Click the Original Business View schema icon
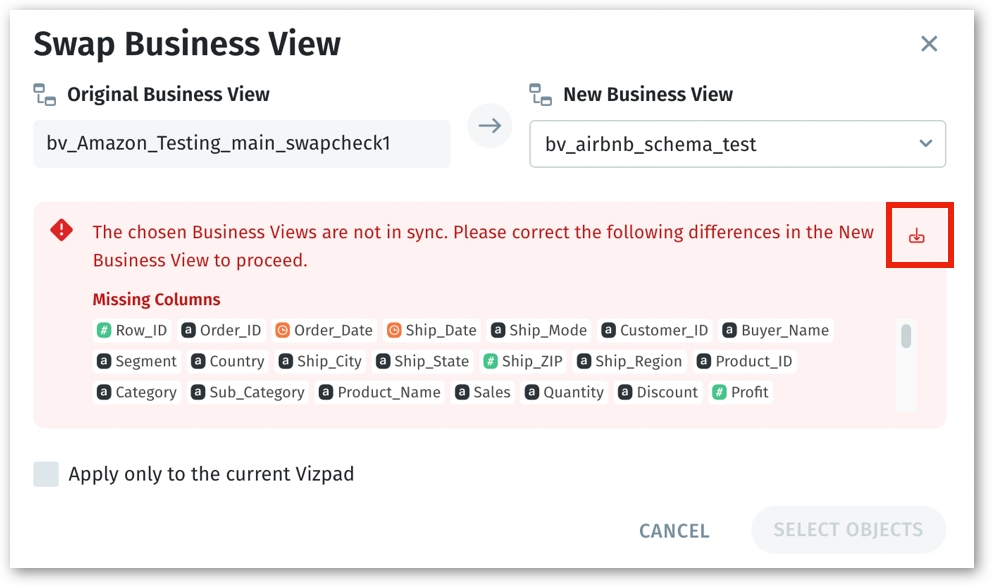This screenshot has width=992, height=586. (44, 94)
